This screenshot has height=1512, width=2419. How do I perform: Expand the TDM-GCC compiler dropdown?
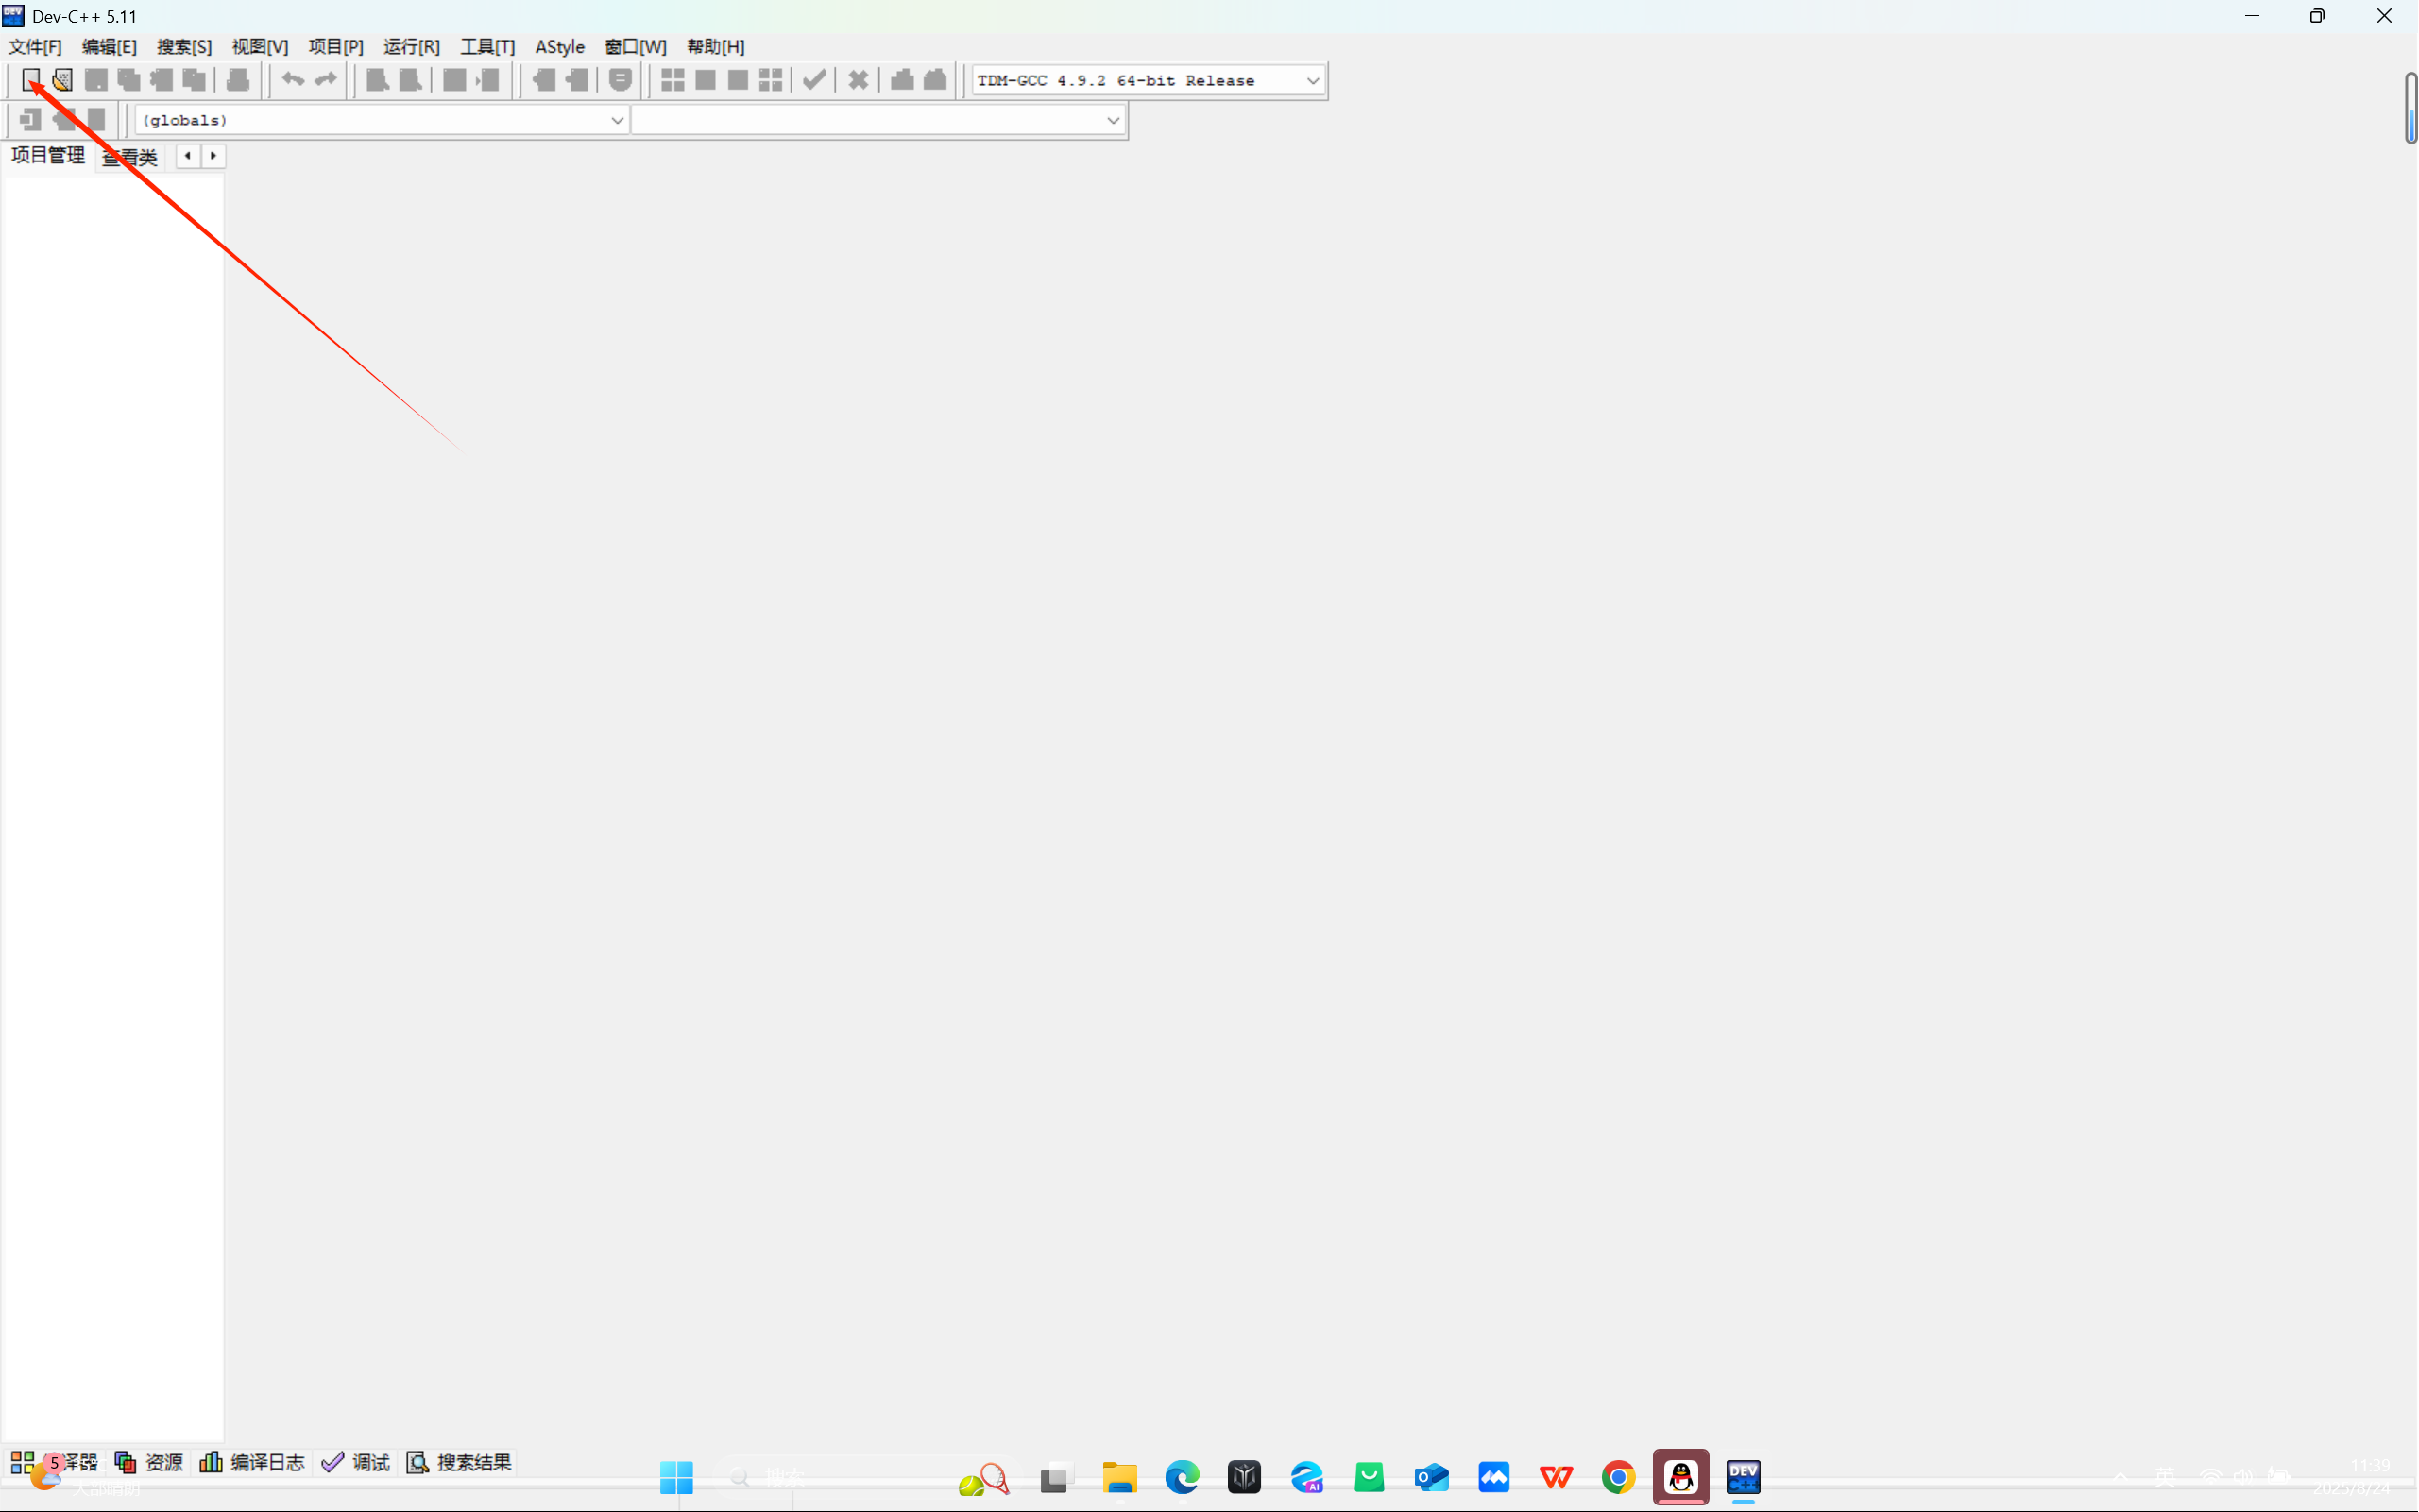tap(1312, 81)
